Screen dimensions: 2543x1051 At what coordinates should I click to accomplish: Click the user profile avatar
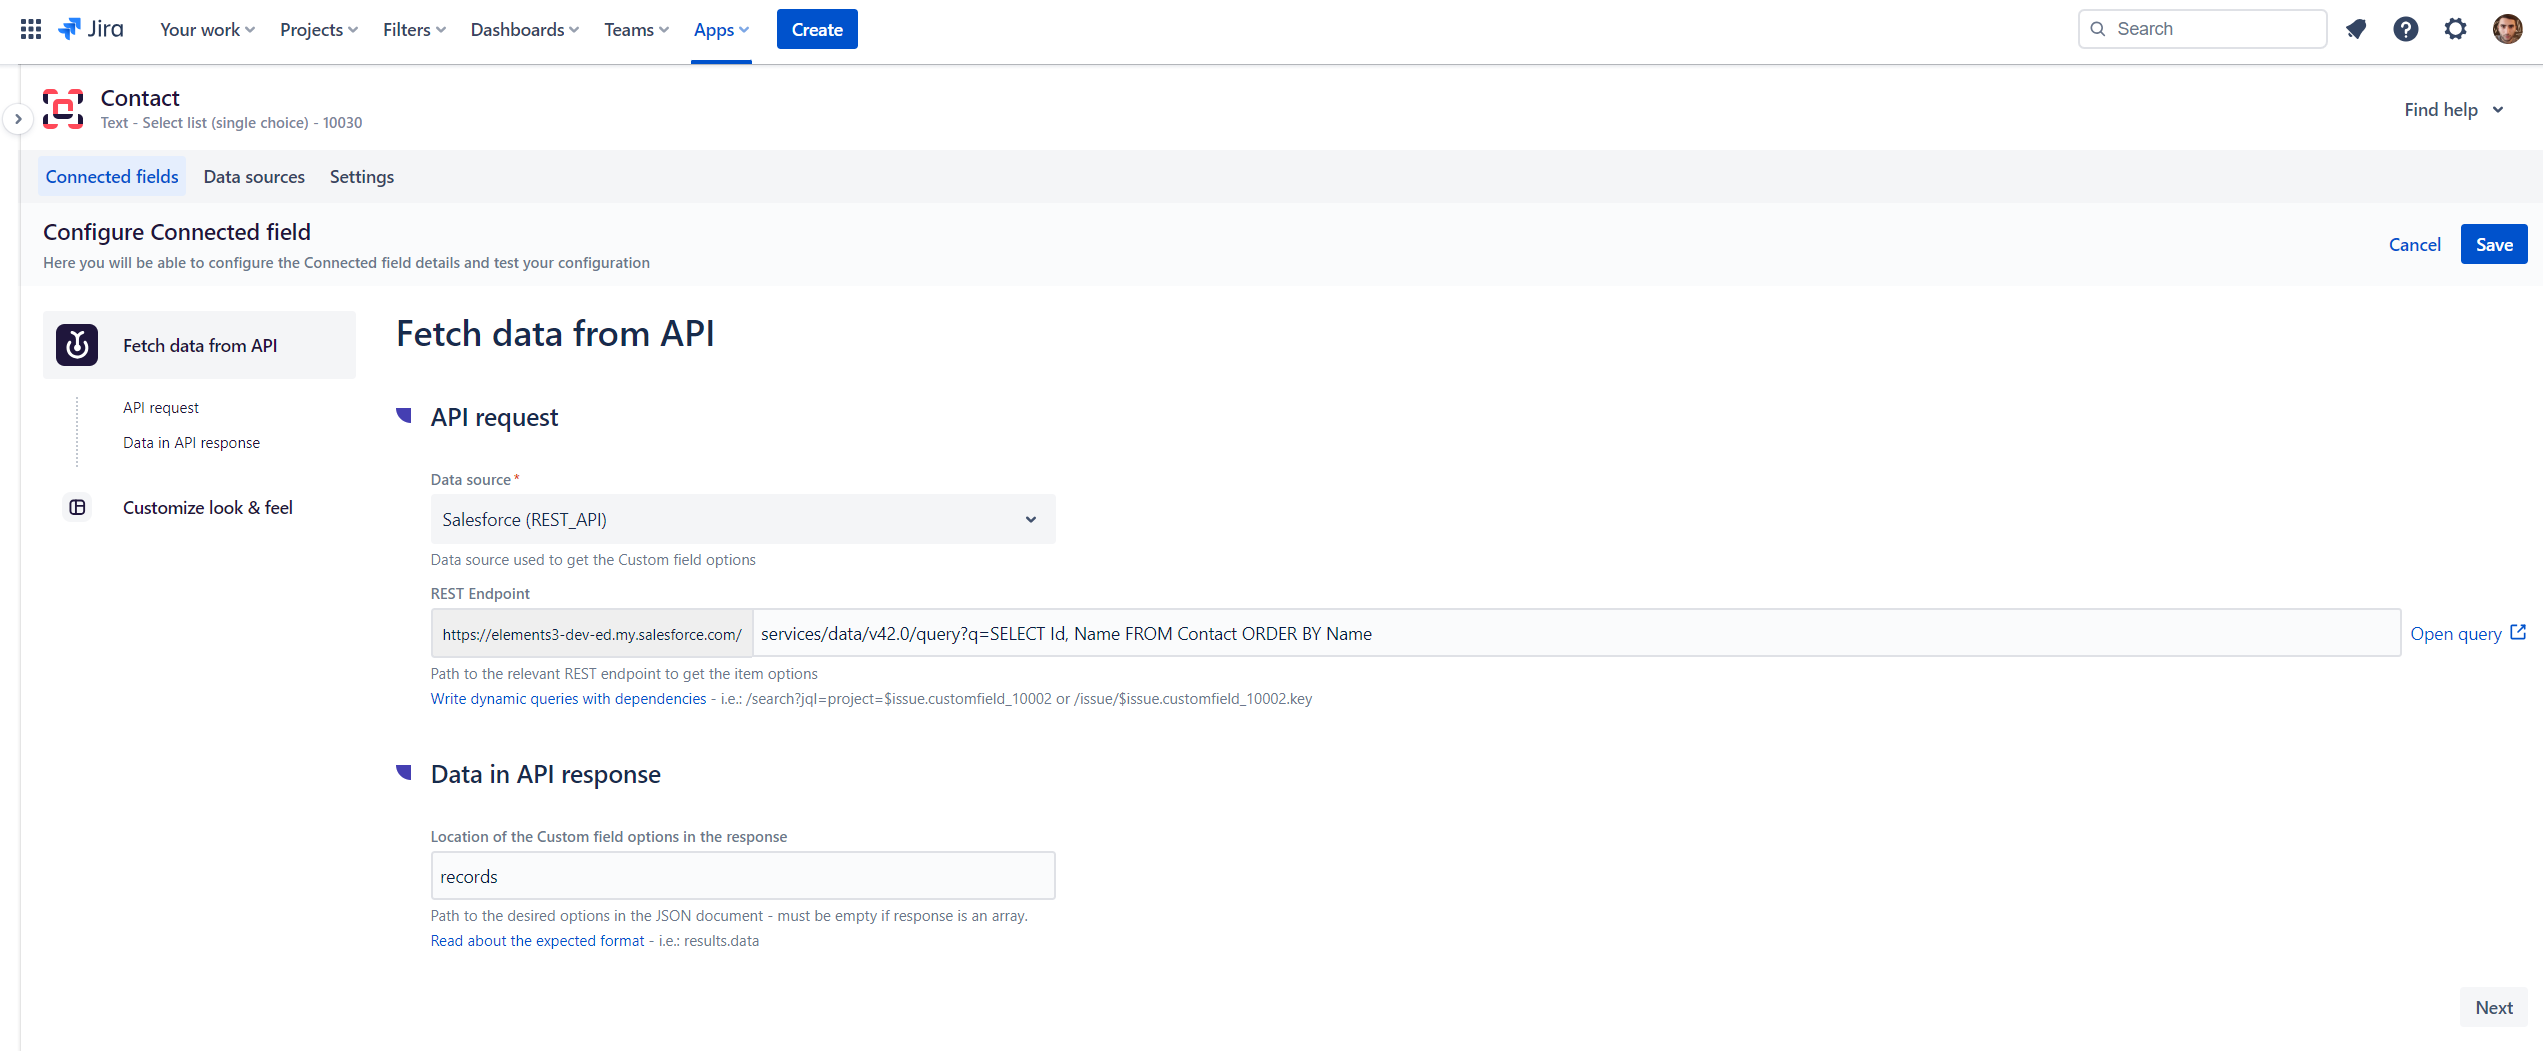tap(2507, 29)
